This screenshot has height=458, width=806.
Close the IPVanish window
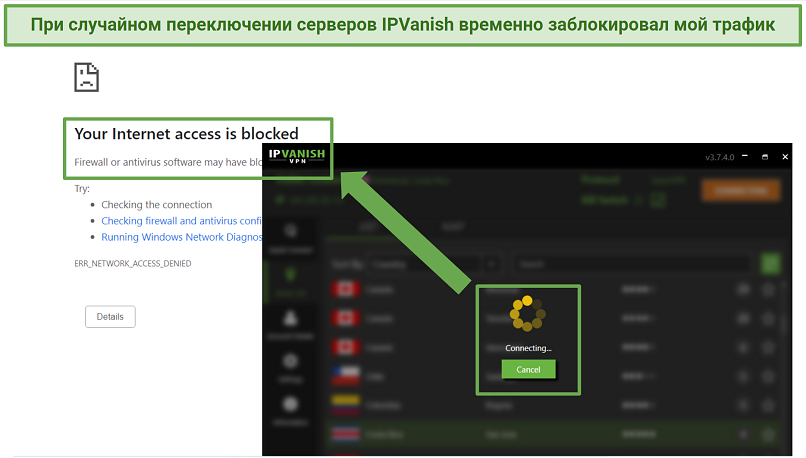(x=785, y=157)
